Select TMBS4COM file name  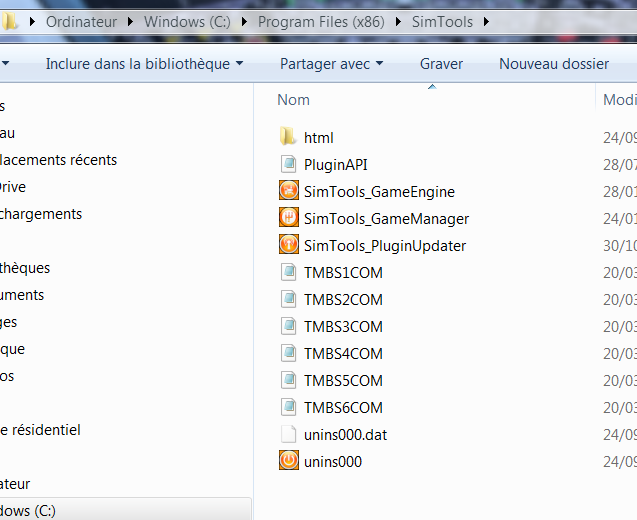(x=343, y=354)
